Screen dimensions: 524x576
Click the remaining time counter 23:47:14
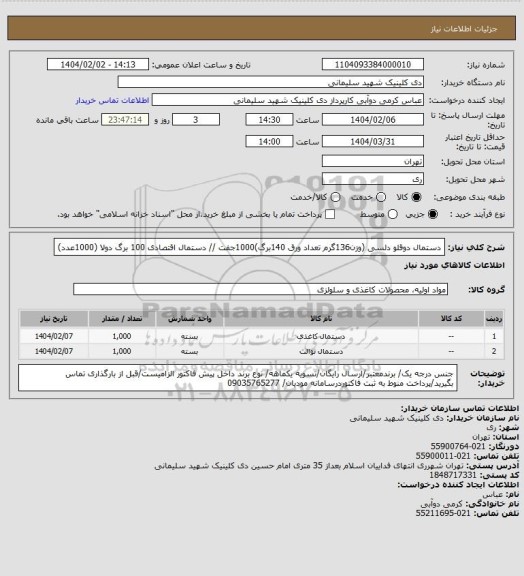click(x=125, y=120)
